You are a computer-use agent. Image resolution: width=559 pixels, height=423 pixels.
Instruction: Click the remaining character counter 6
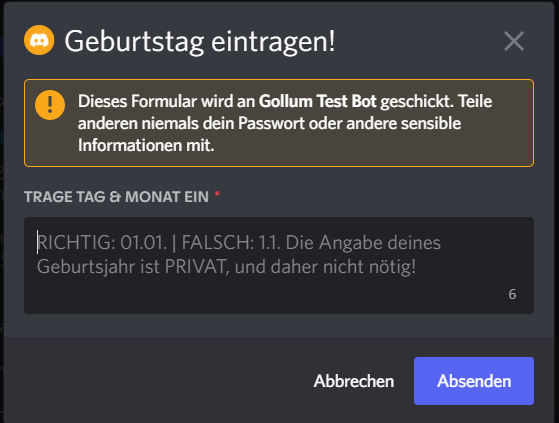click(512, 294)
